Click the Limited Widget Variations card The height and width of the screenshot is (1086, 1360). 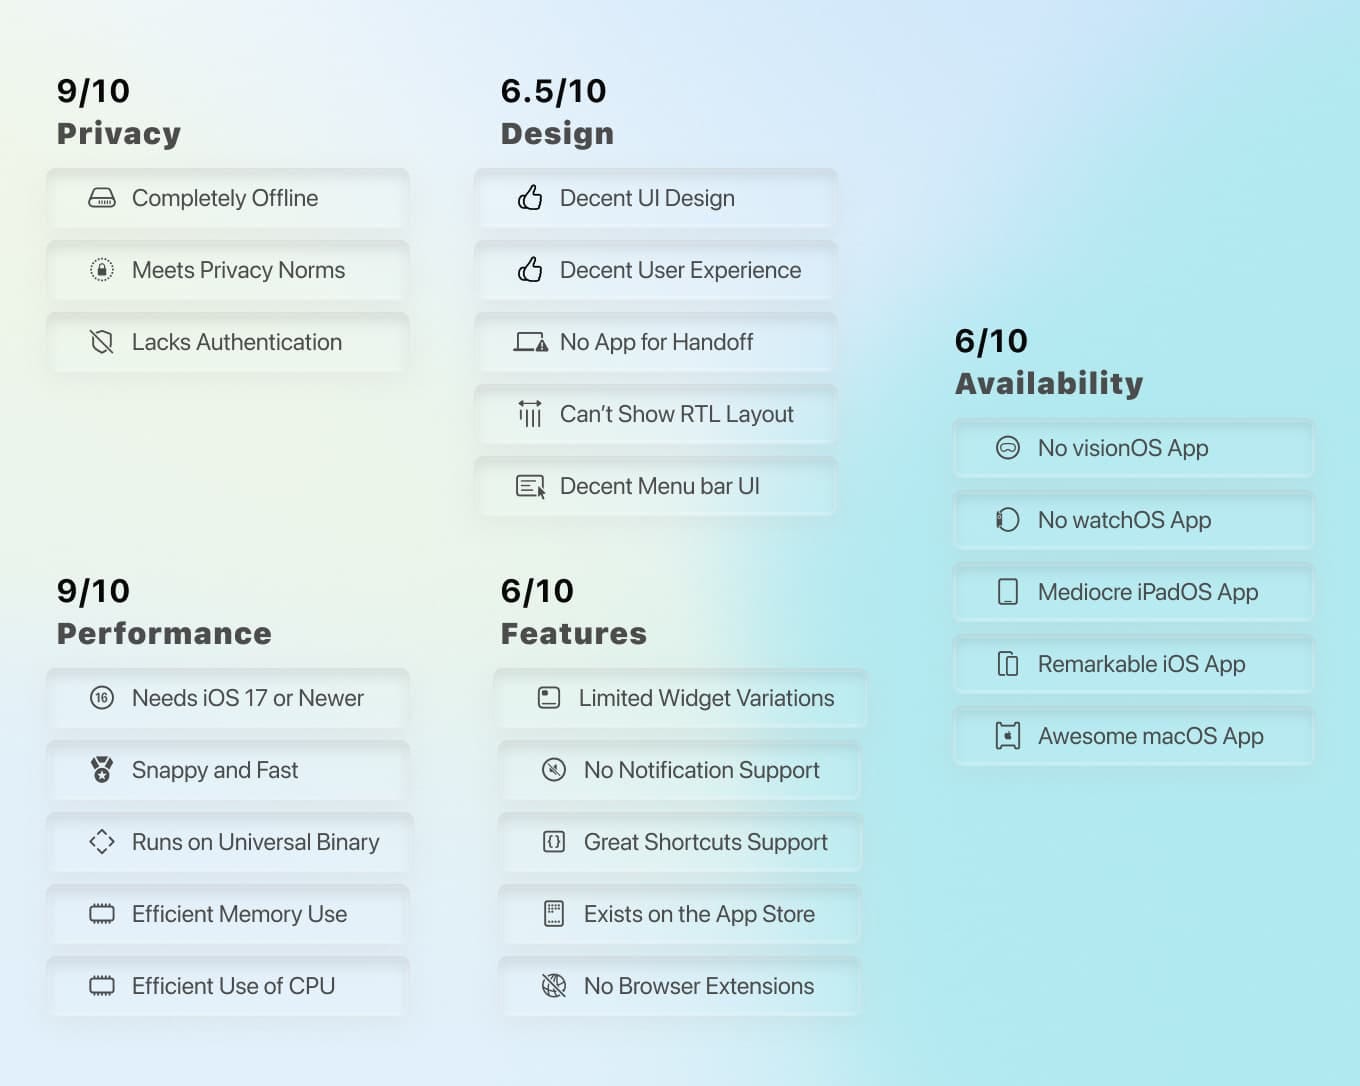click(x=680, y=698)
